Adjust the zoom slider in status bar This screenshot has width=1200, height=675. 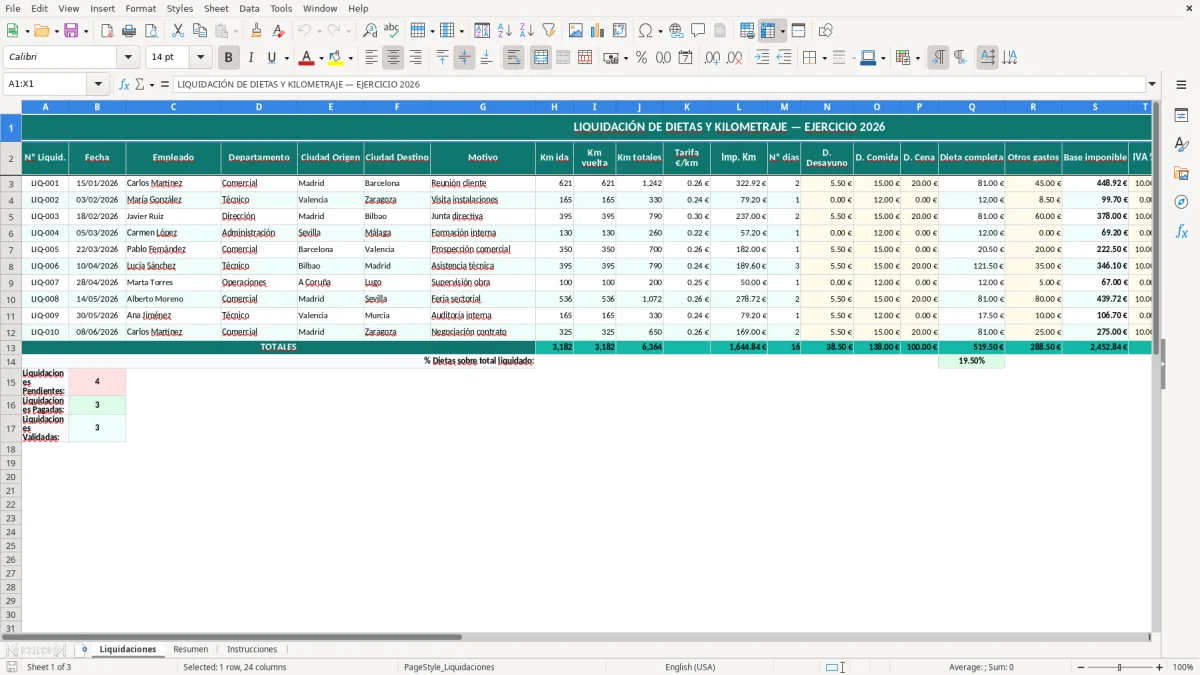pyautogui.click(x=1120, y=667)
